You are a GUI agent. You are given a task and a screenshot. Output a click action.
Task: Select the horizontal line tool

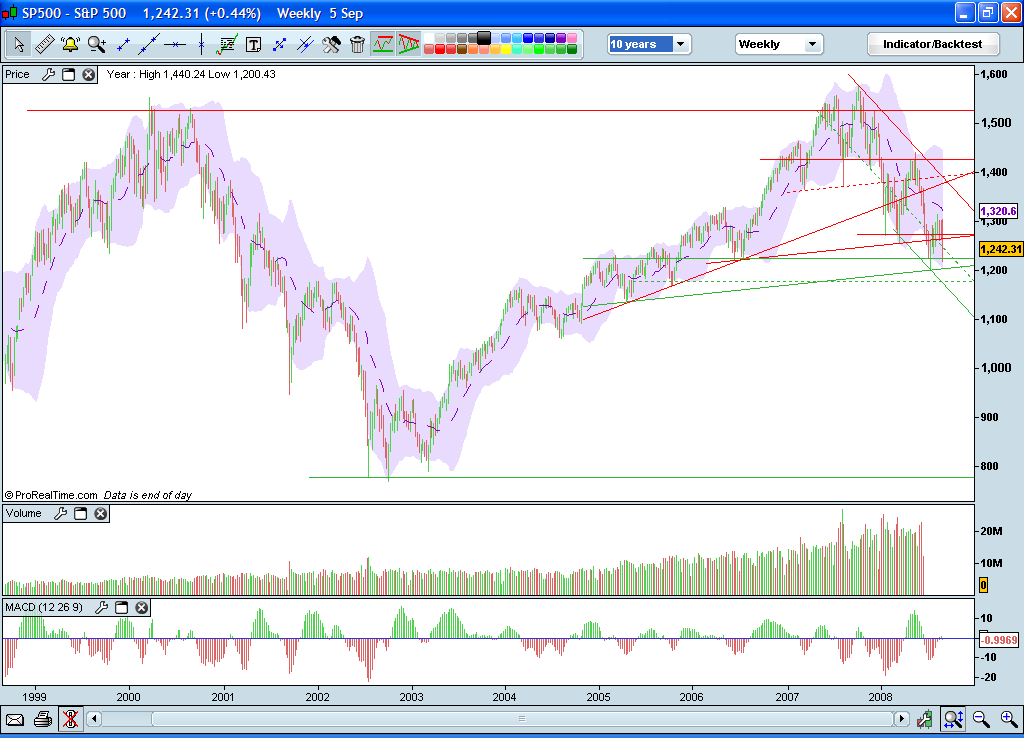175,44
